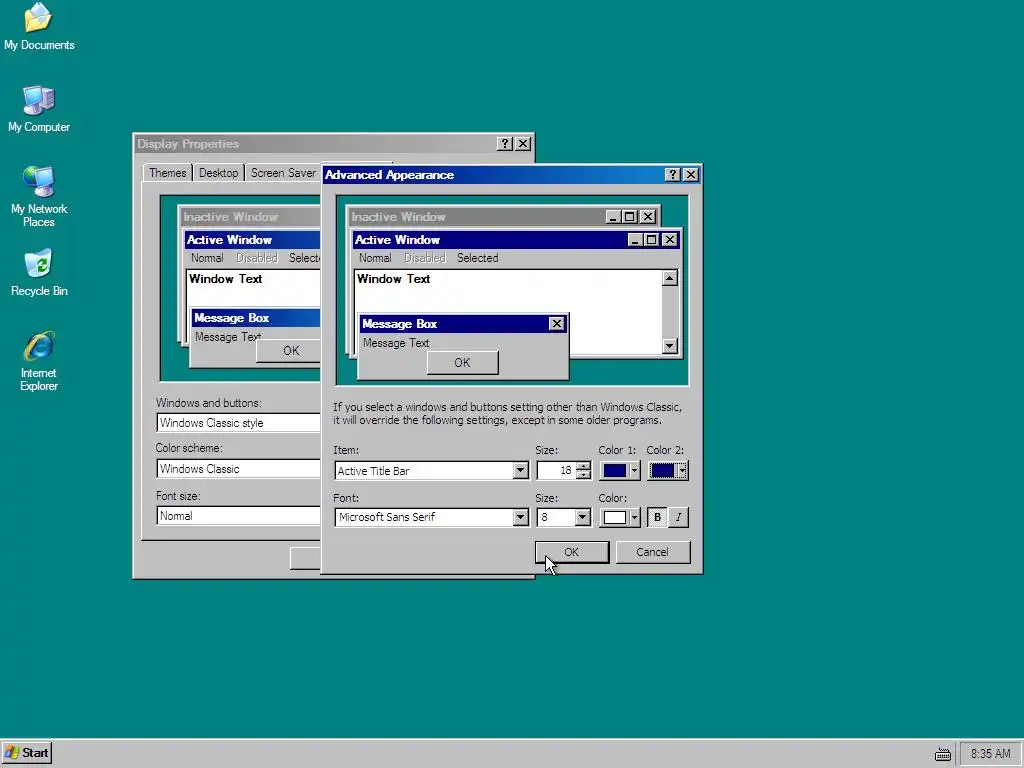Open the Color 2 swatch picker

click(668, 470)
